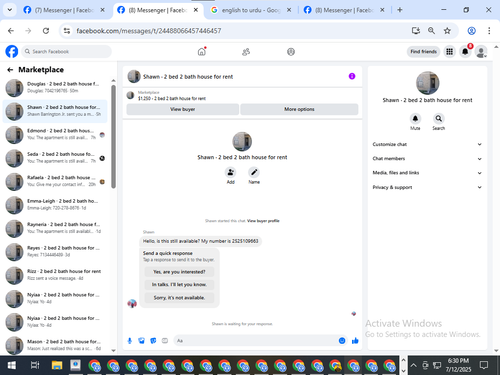Screen dimensions: 500x375
Task: Open the Groups icon in top navigation
Action: coord(291,52)
